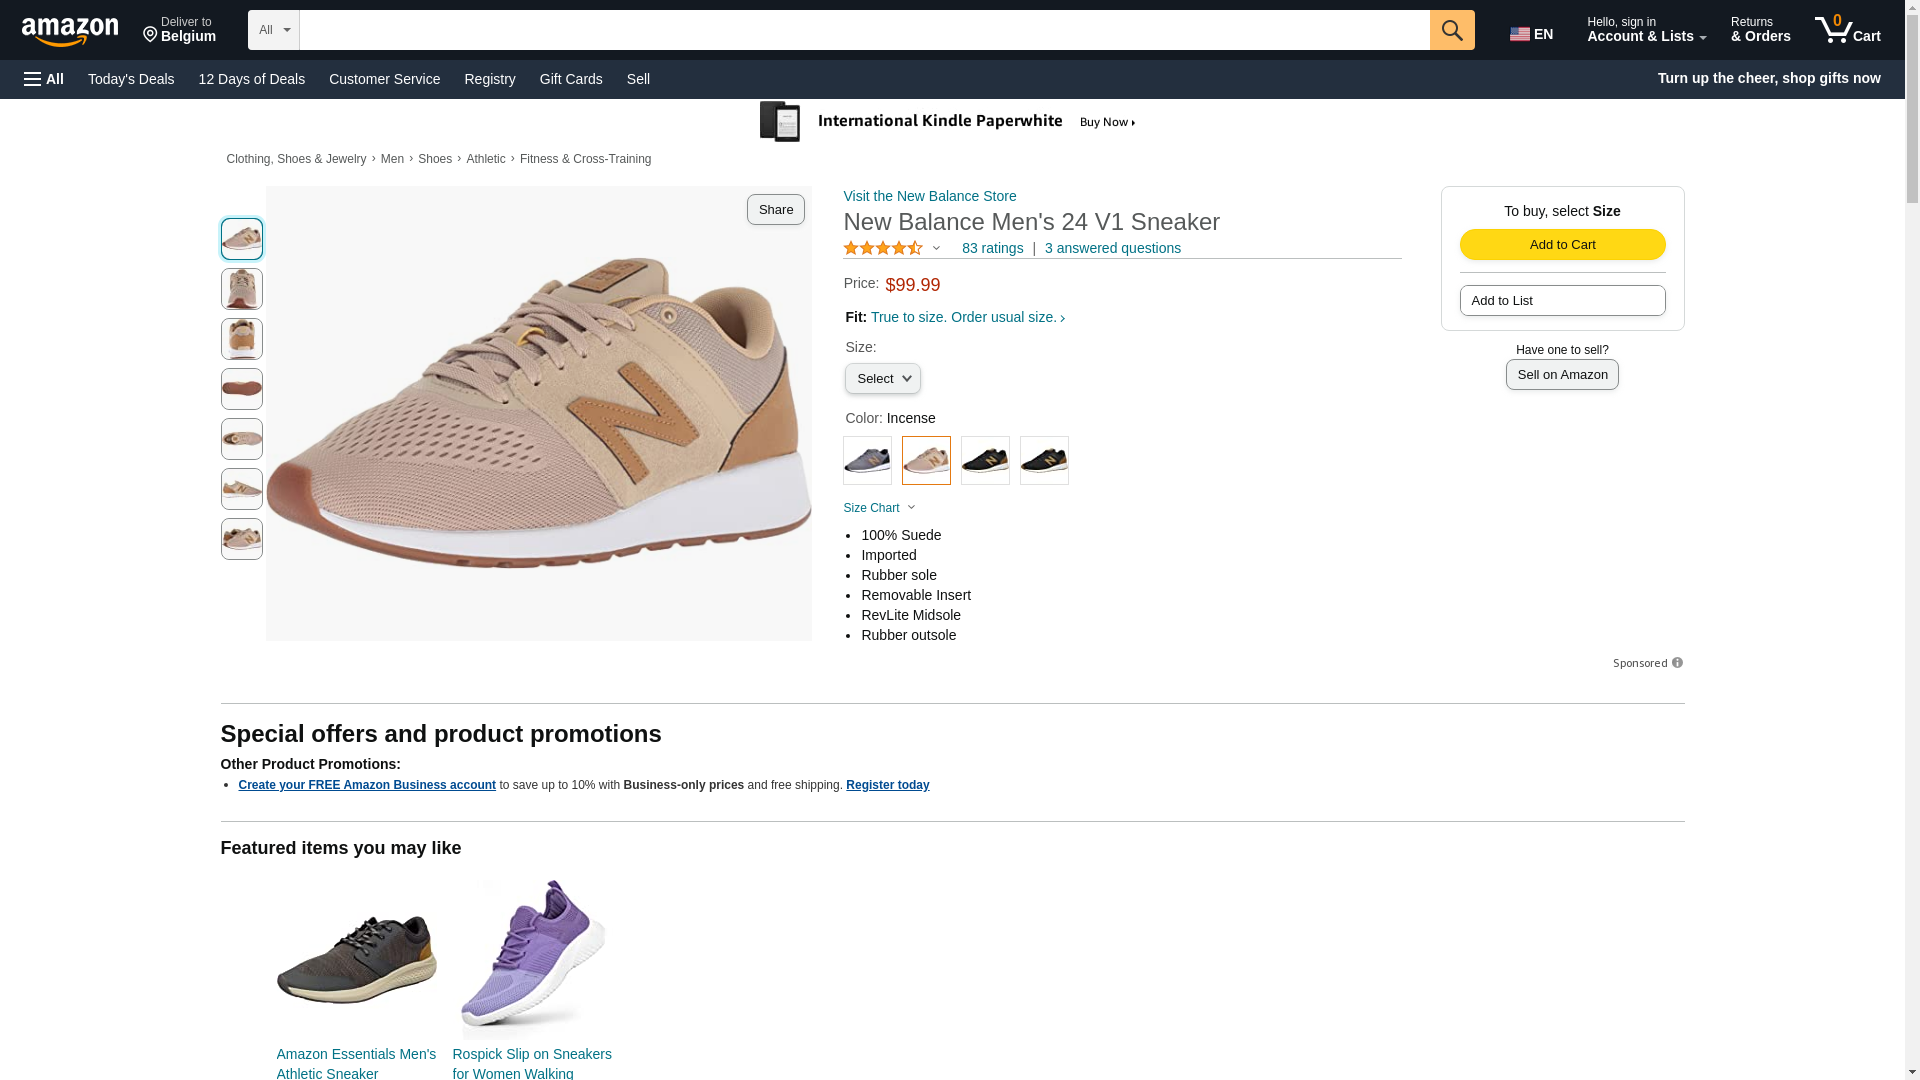Click the Add to Cart button
The width and height of the screenshot is (1920, 1080).
pyautogui.click(x=1562, y=245)
